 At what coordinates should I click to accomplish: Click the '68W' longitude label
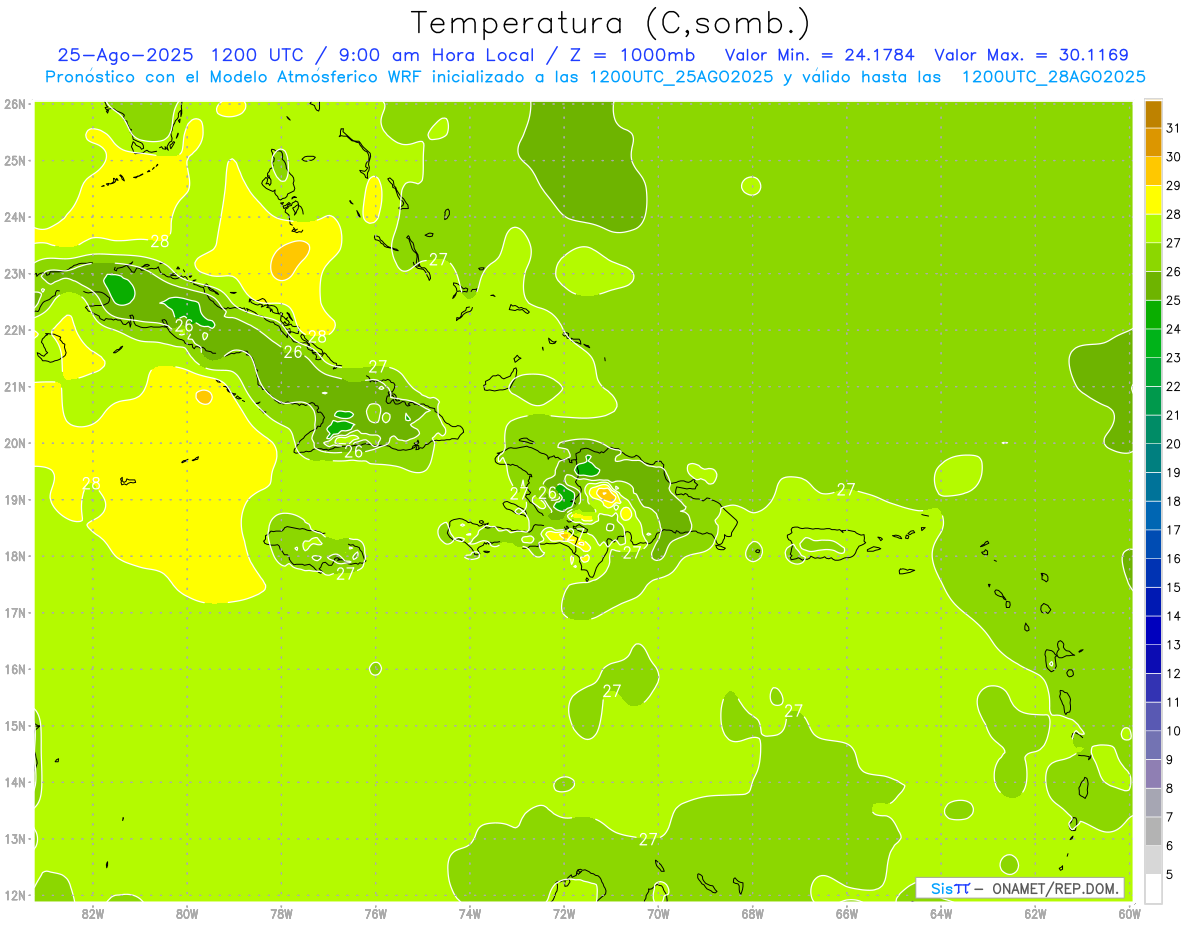[752, 913]
